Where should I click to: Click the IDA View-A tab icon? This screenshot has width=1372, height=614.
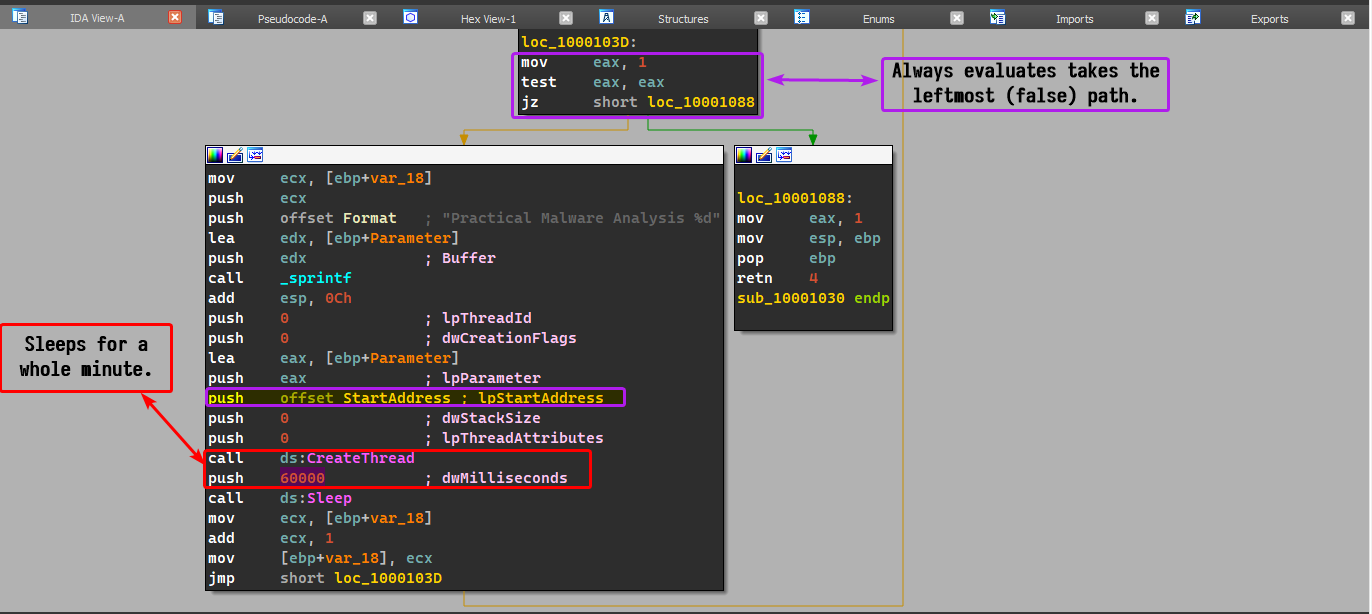[20, 17]
